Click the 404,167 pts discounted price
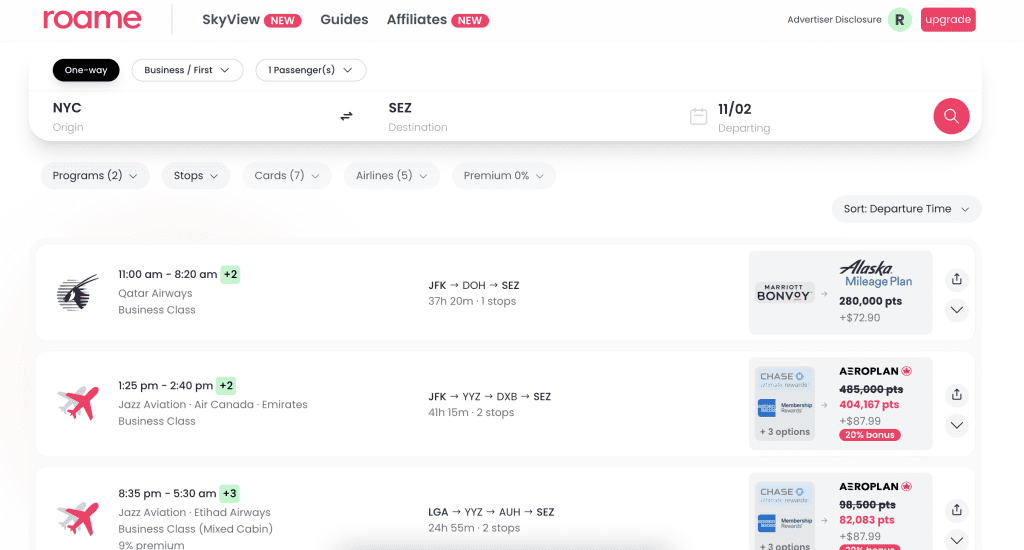The image size is (1024, 550). 869,404
